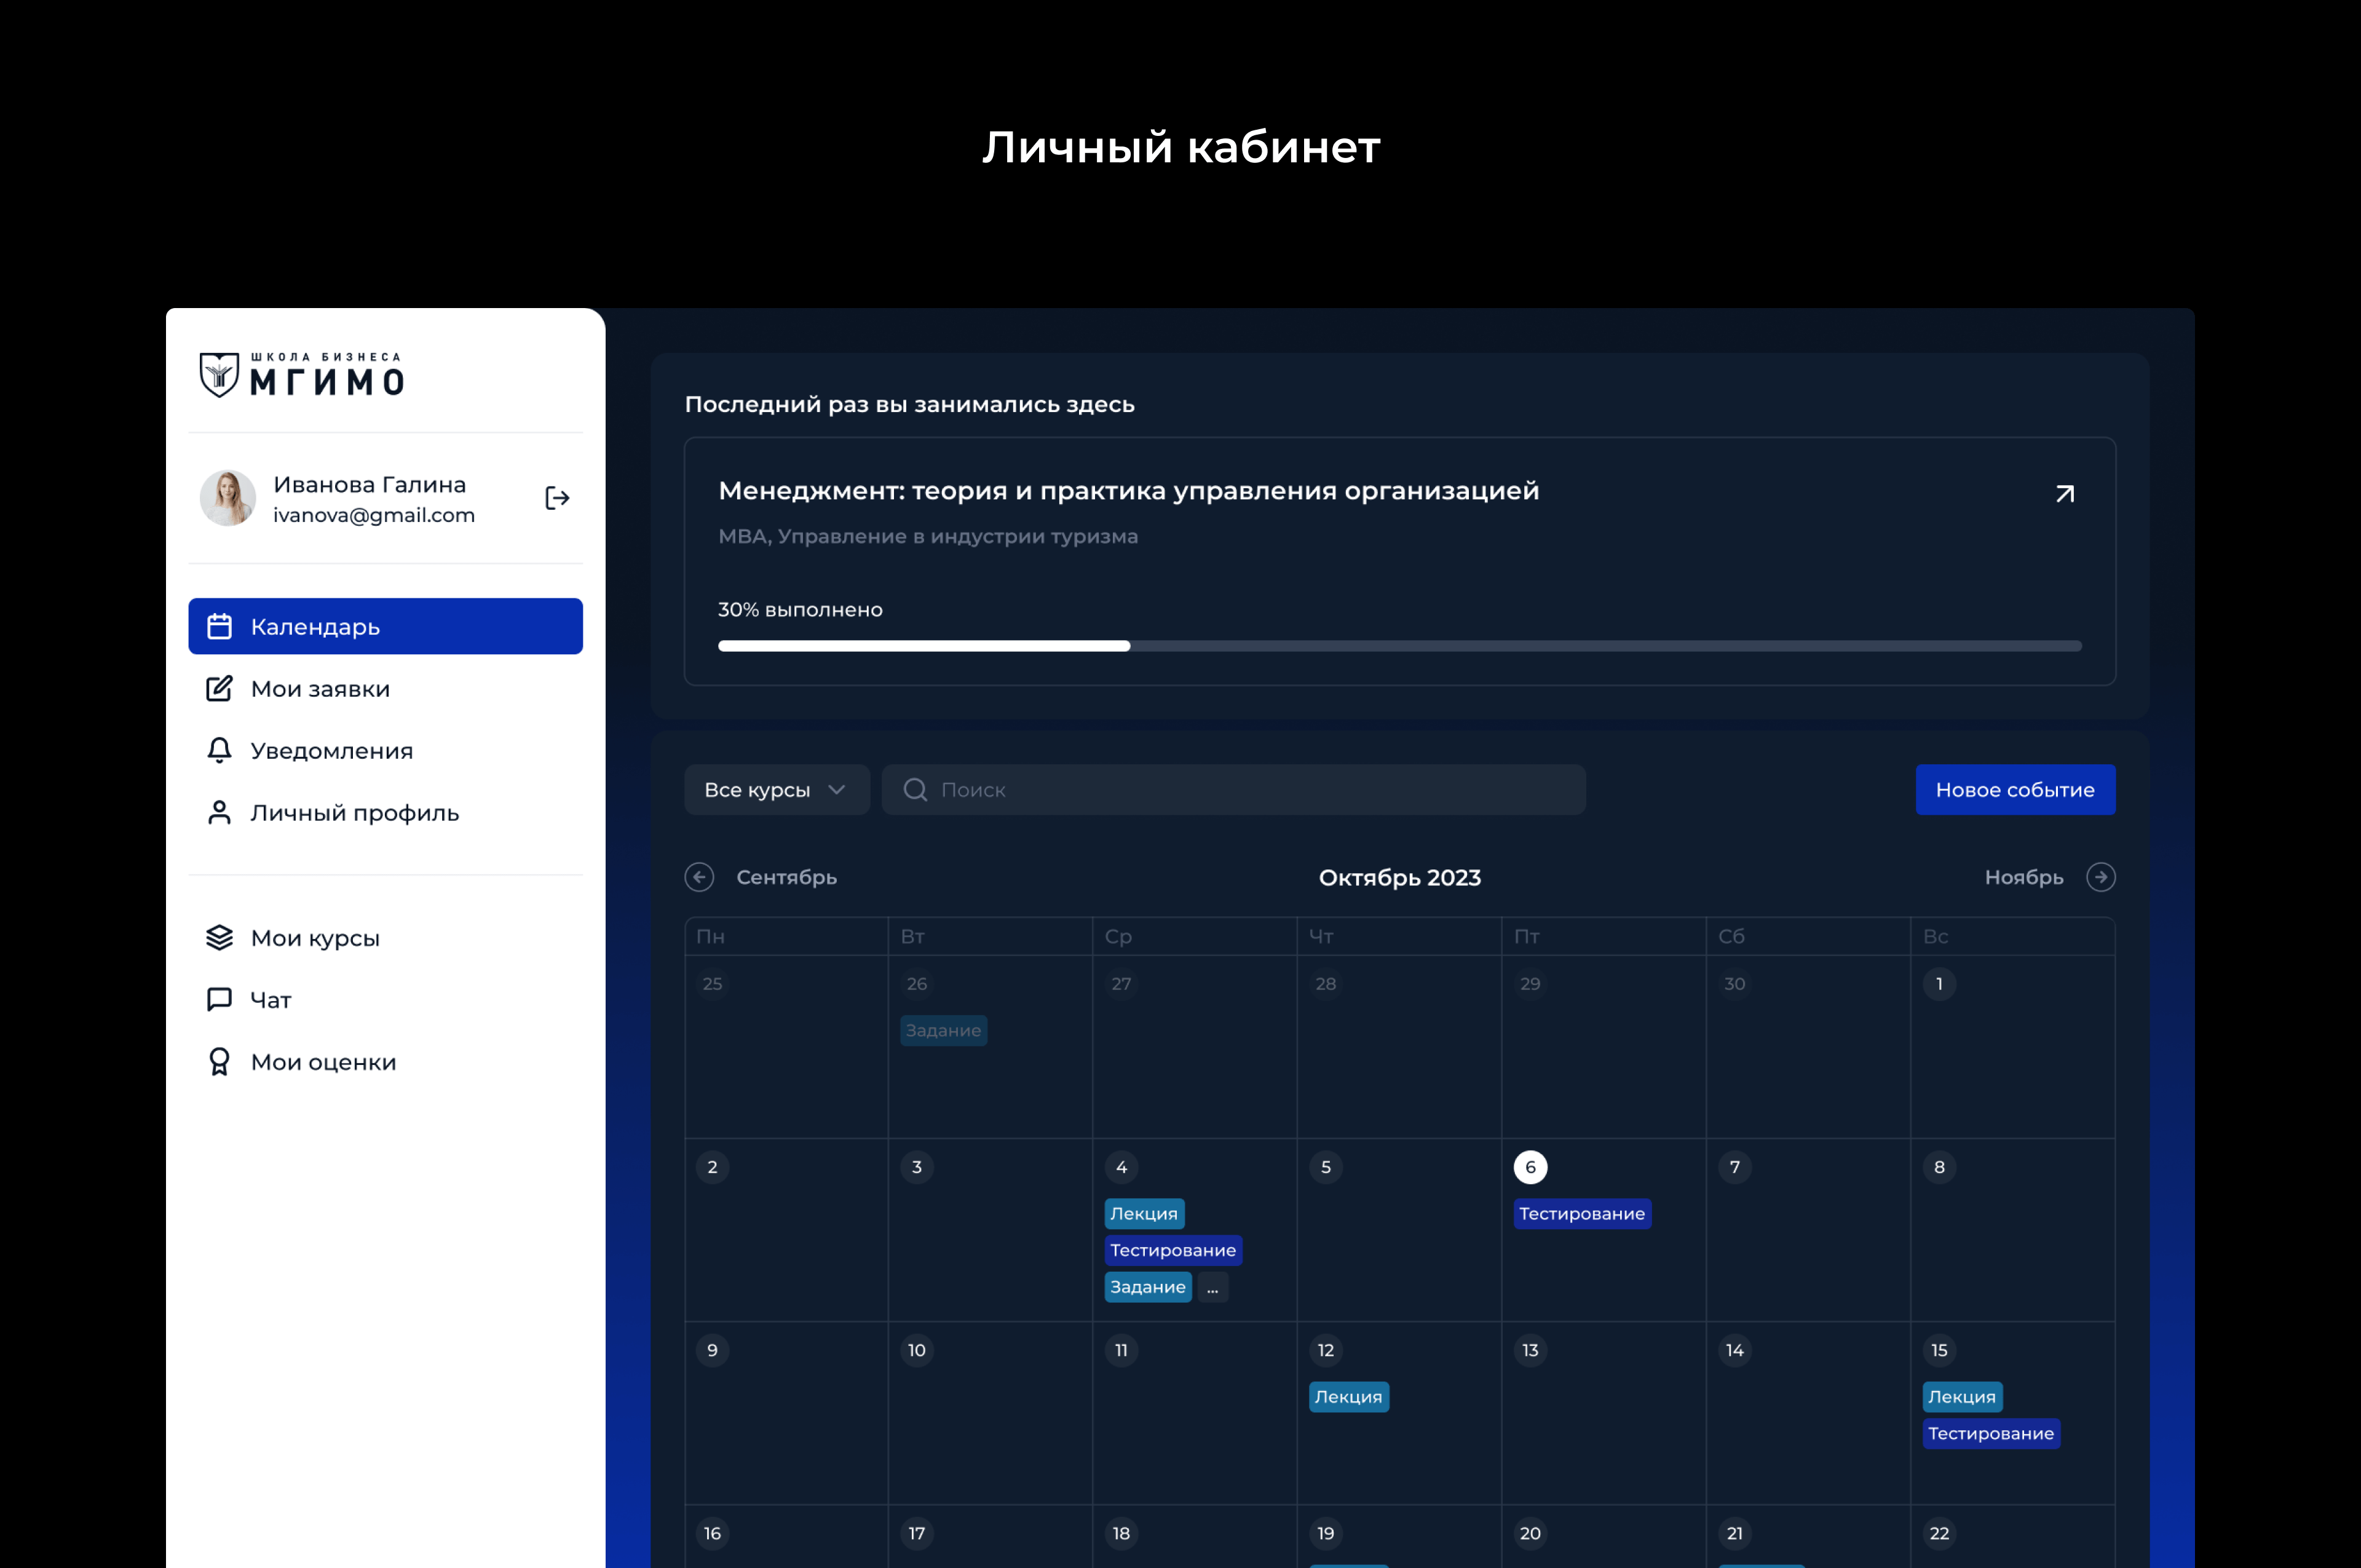Click the Новое событие button
The height and width of the screenshot is (1568, 2361).
pyautogui.click(x=2014, y=790)
